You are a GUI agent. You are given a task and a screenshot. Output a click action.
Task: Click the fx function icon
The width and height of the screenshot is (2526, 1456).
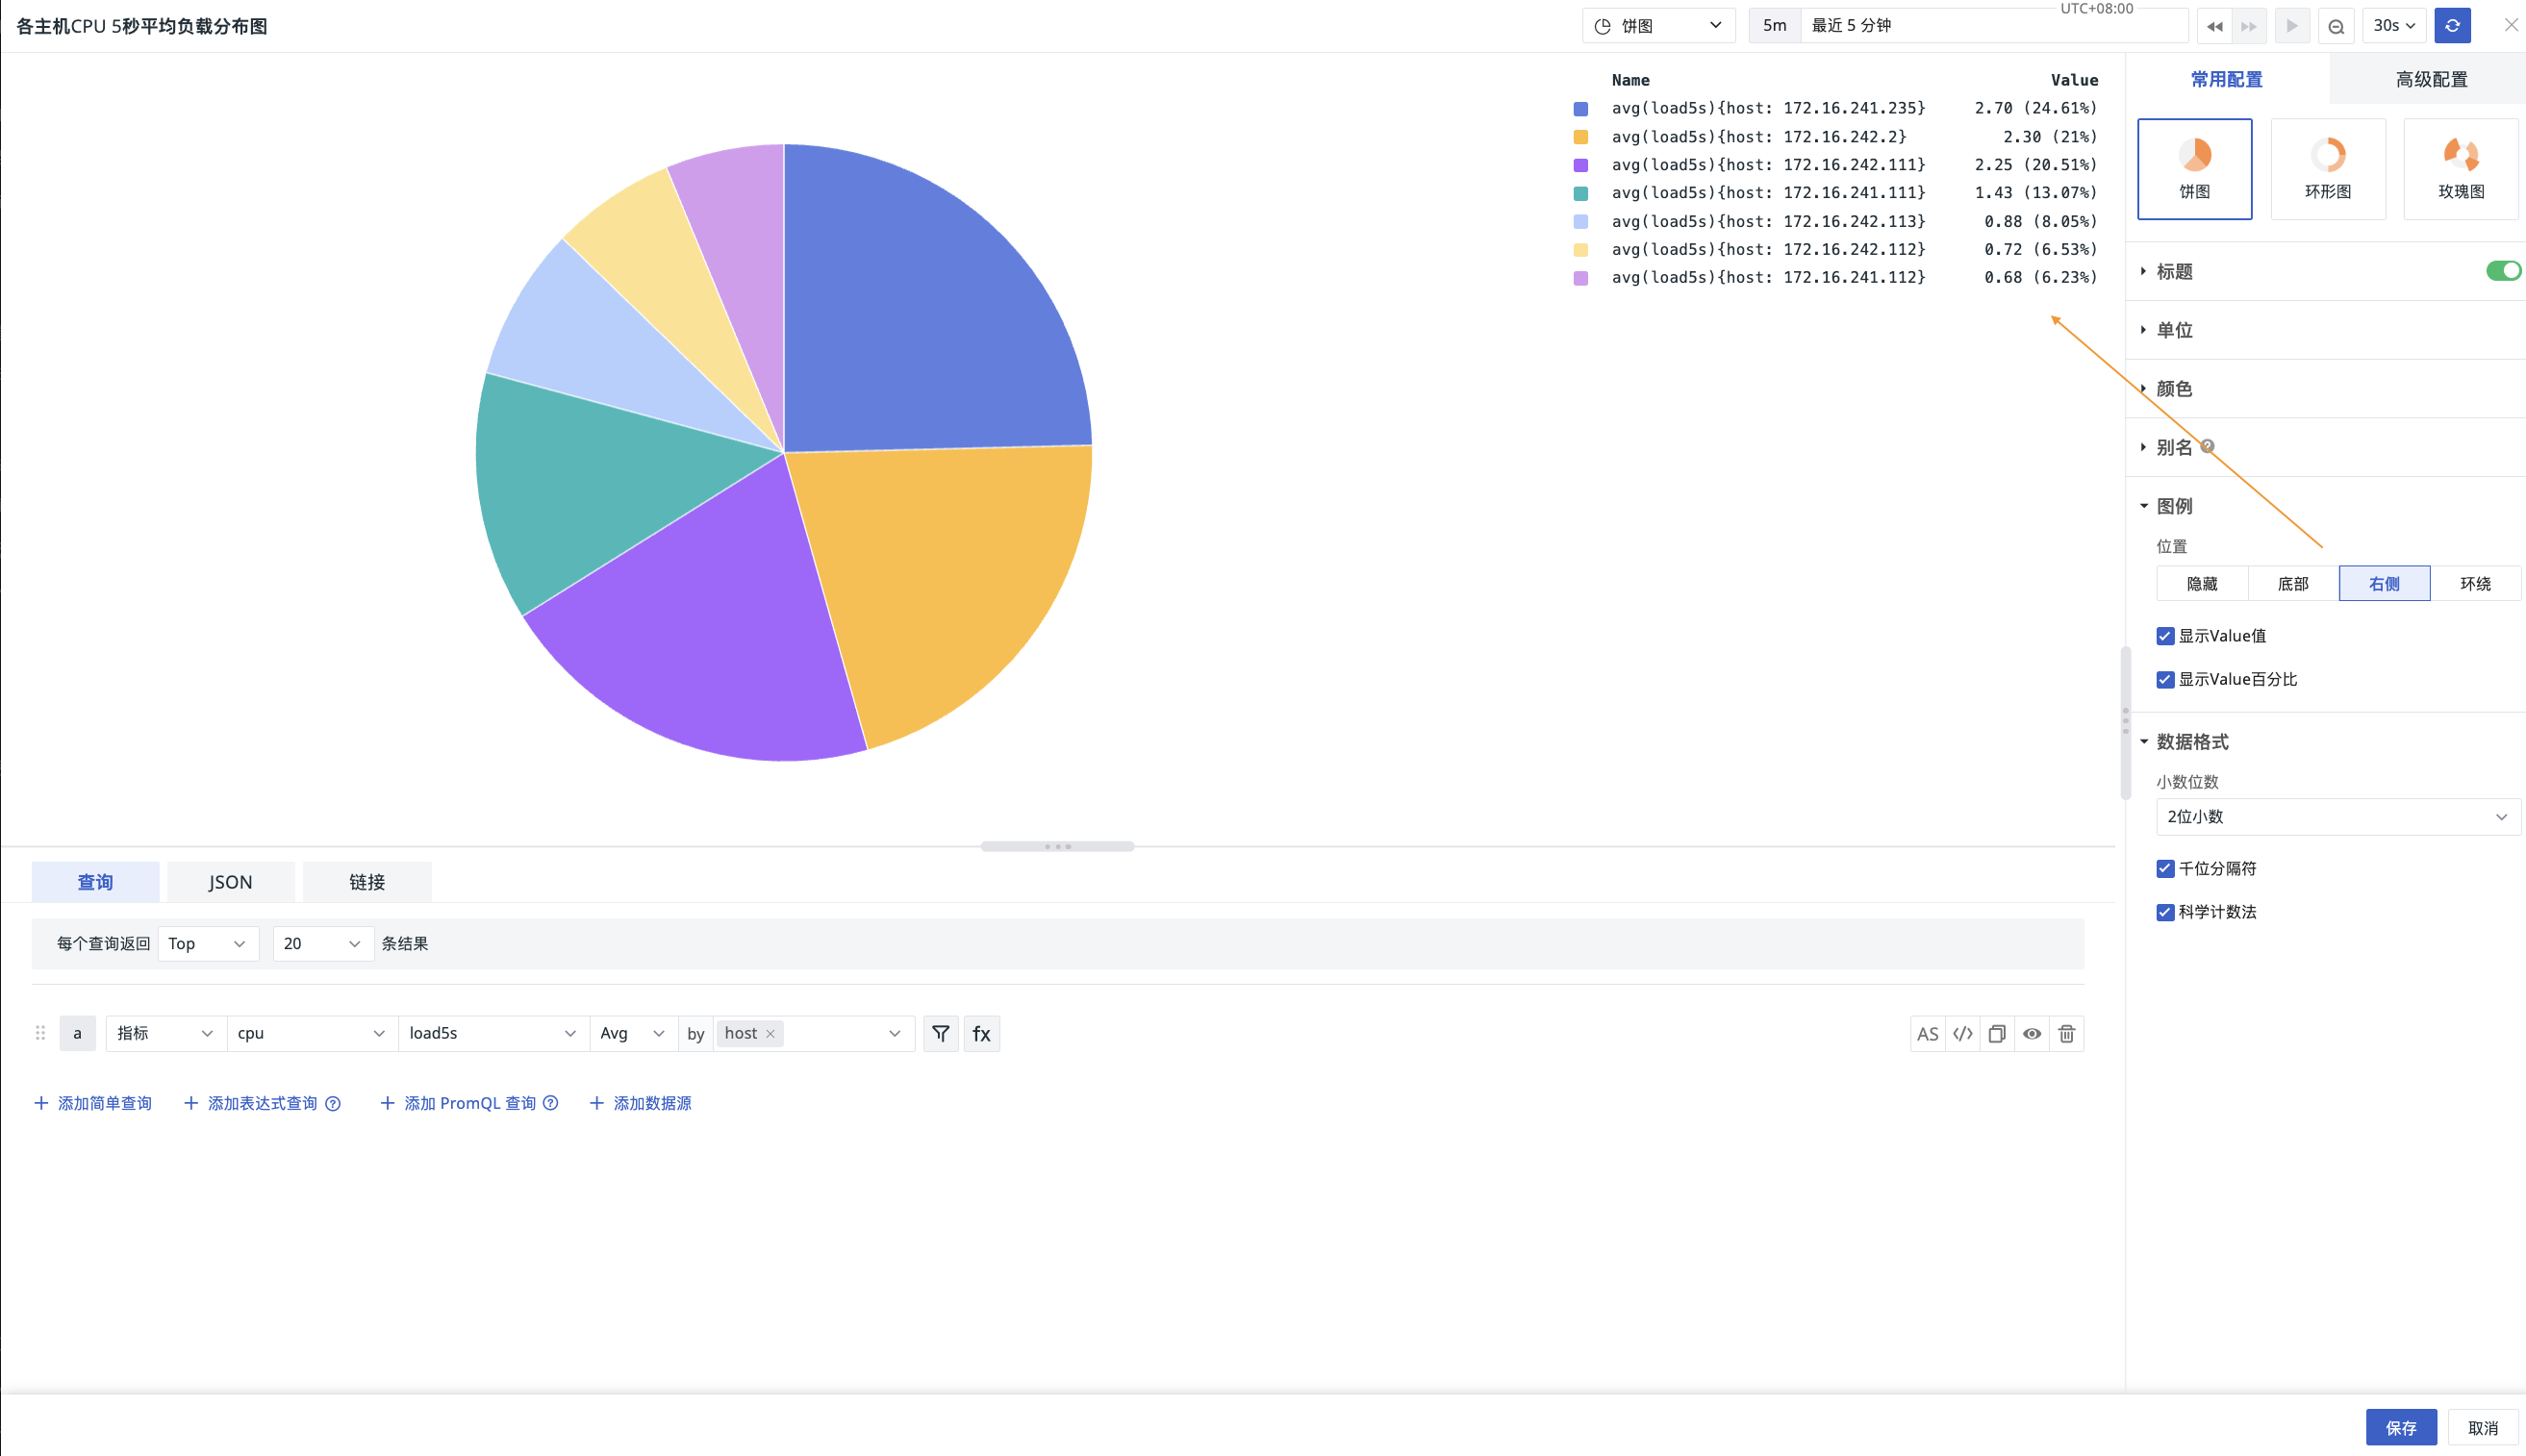981,1033
